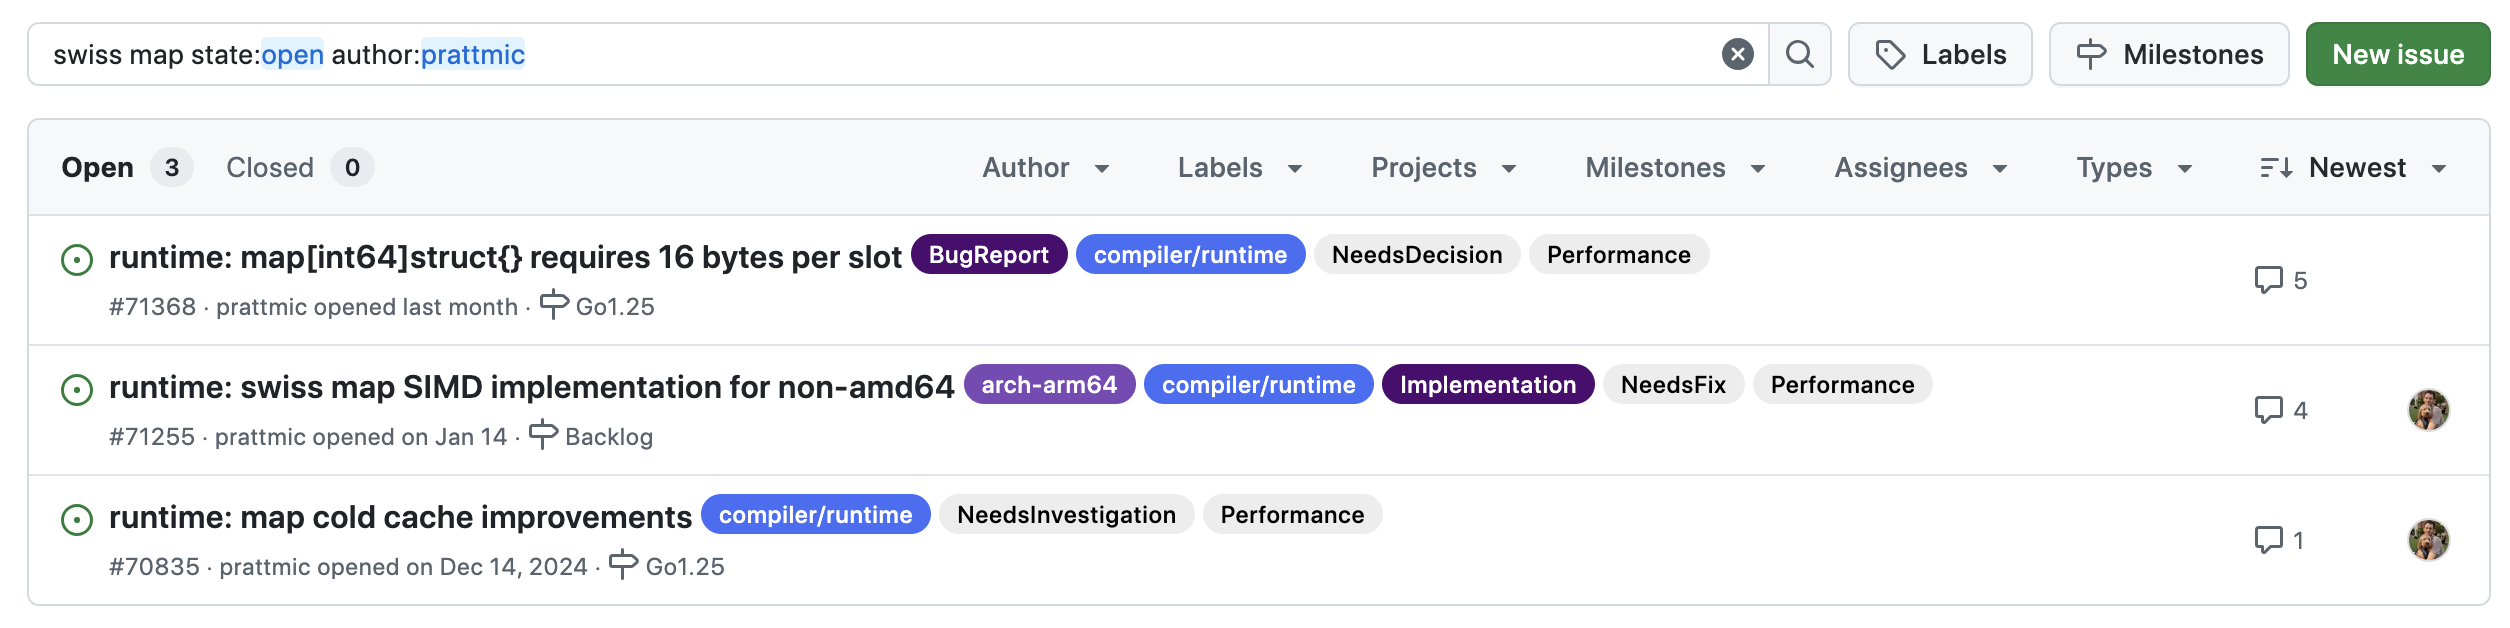Click the assignee avatar on the SIMD issue

(2429, 410)
